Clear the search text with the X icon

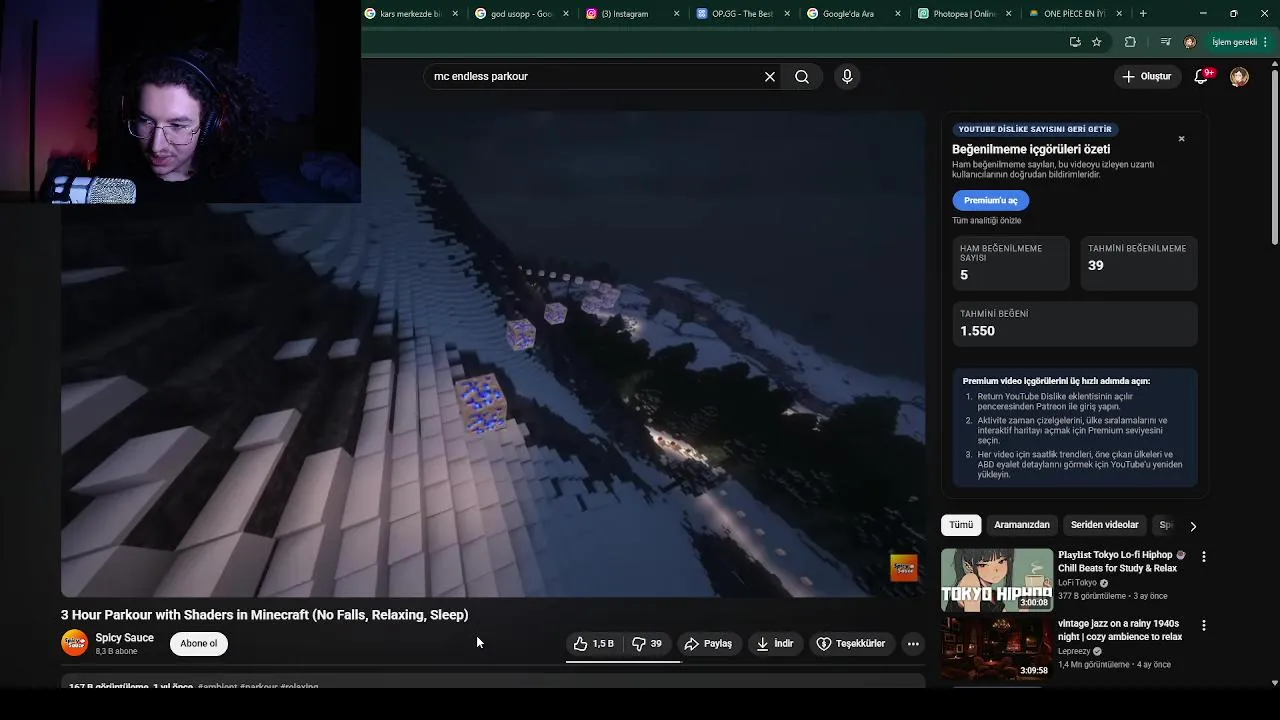(x=770, y=77)
